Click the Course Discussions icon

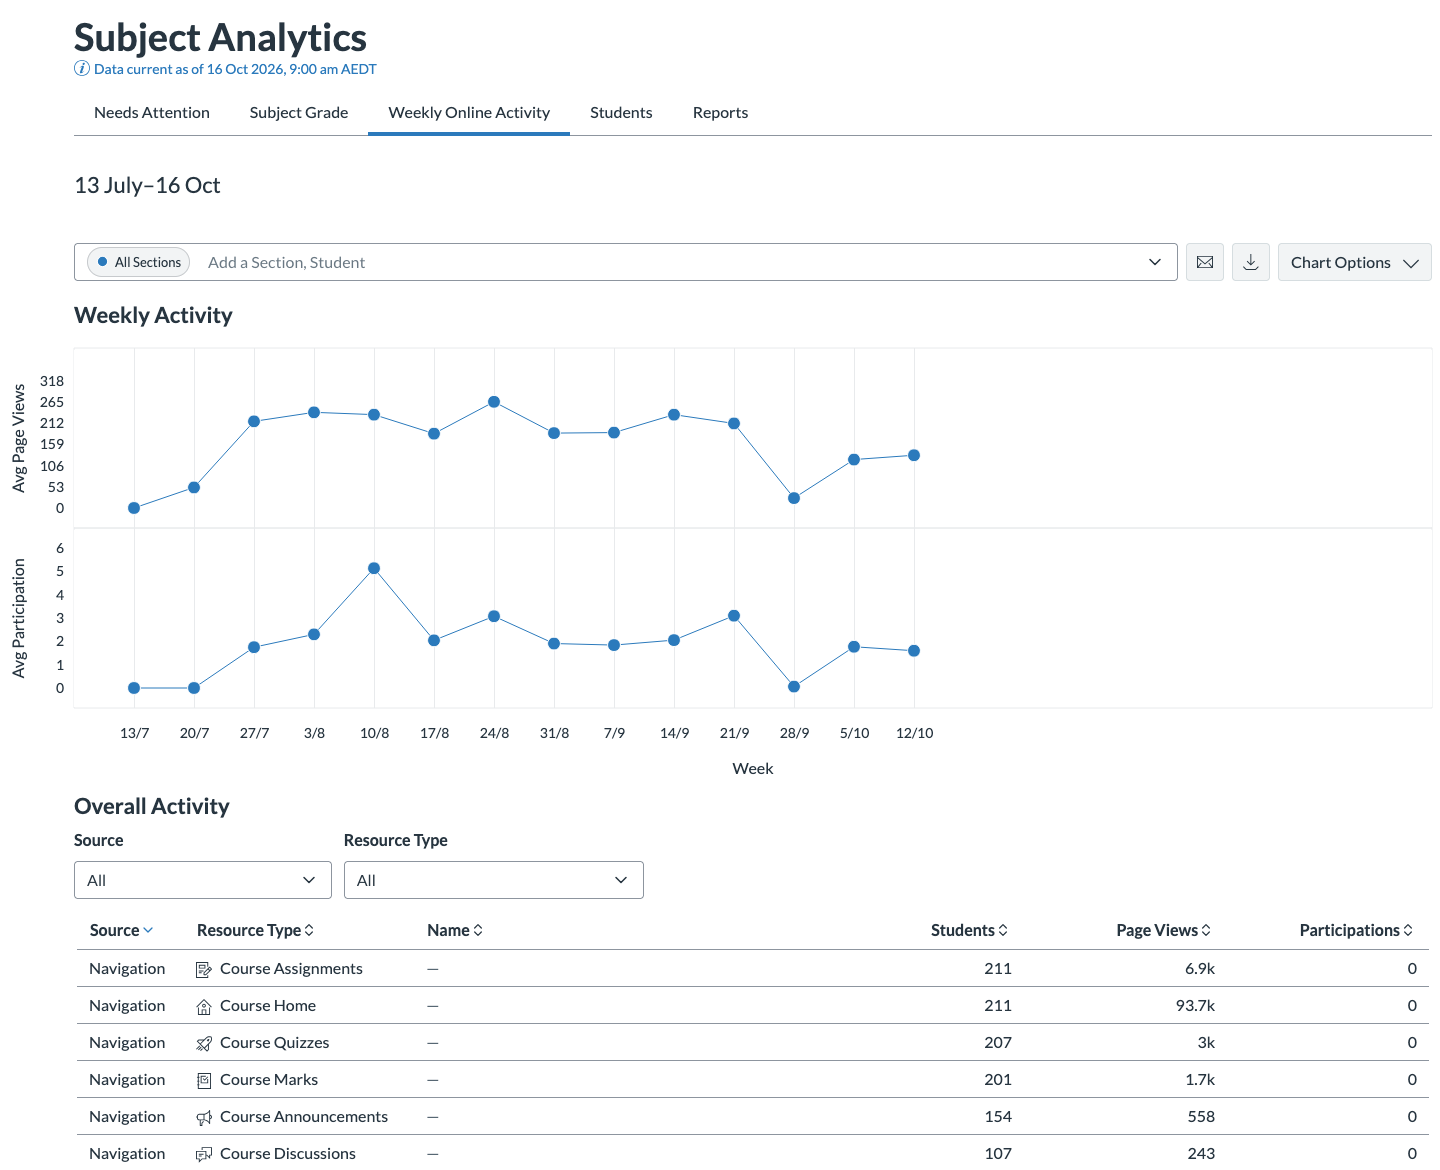(204, 1154)
